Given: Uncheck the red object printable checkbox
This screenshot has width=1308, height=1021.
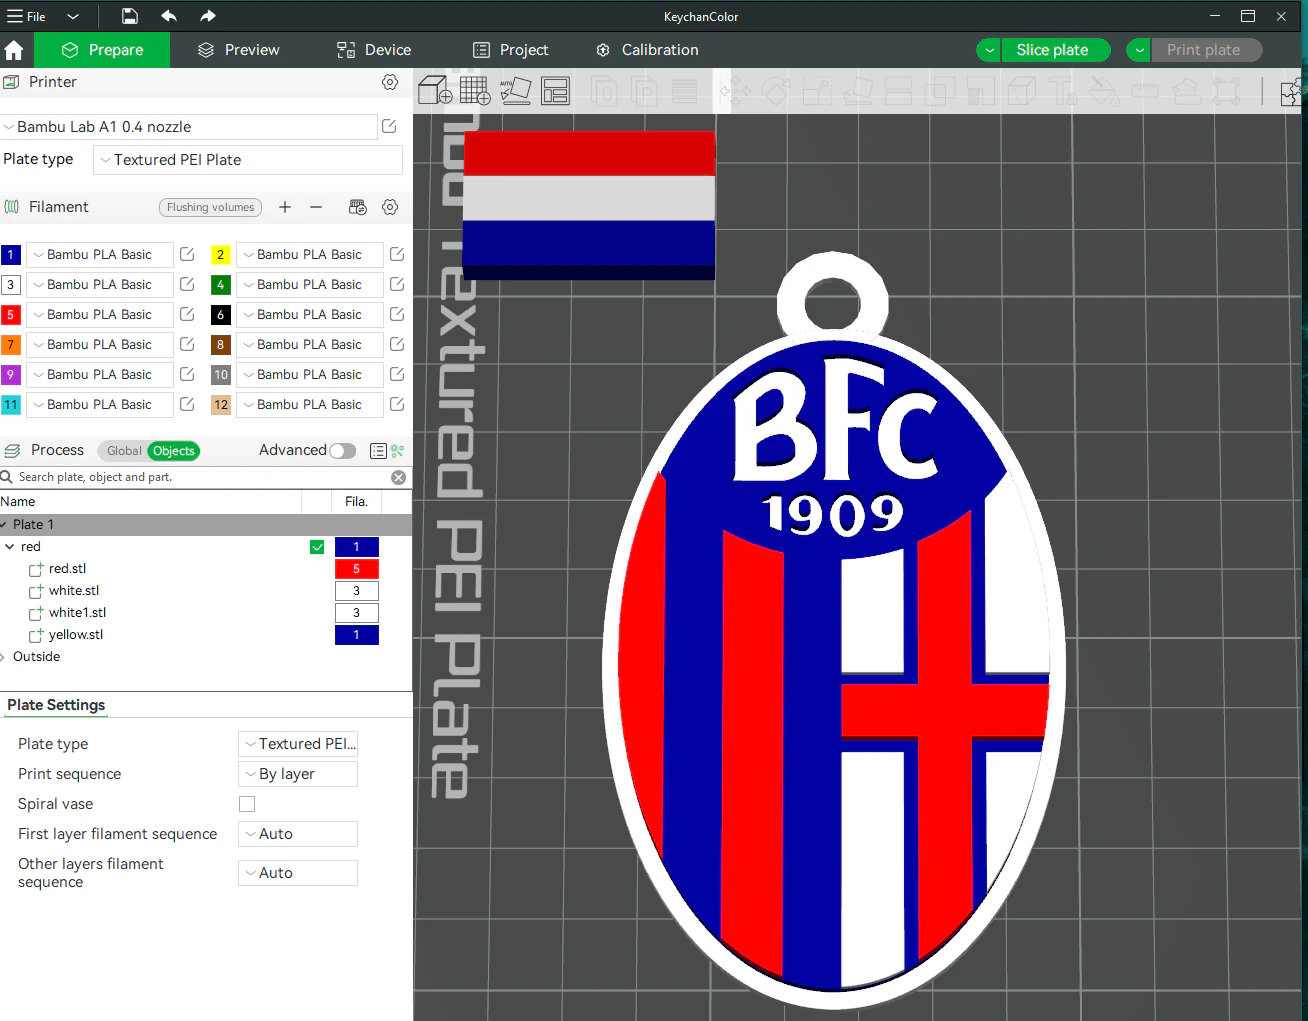Looking at the screenshot, I should pyautogui.click(x=317, y=547).
